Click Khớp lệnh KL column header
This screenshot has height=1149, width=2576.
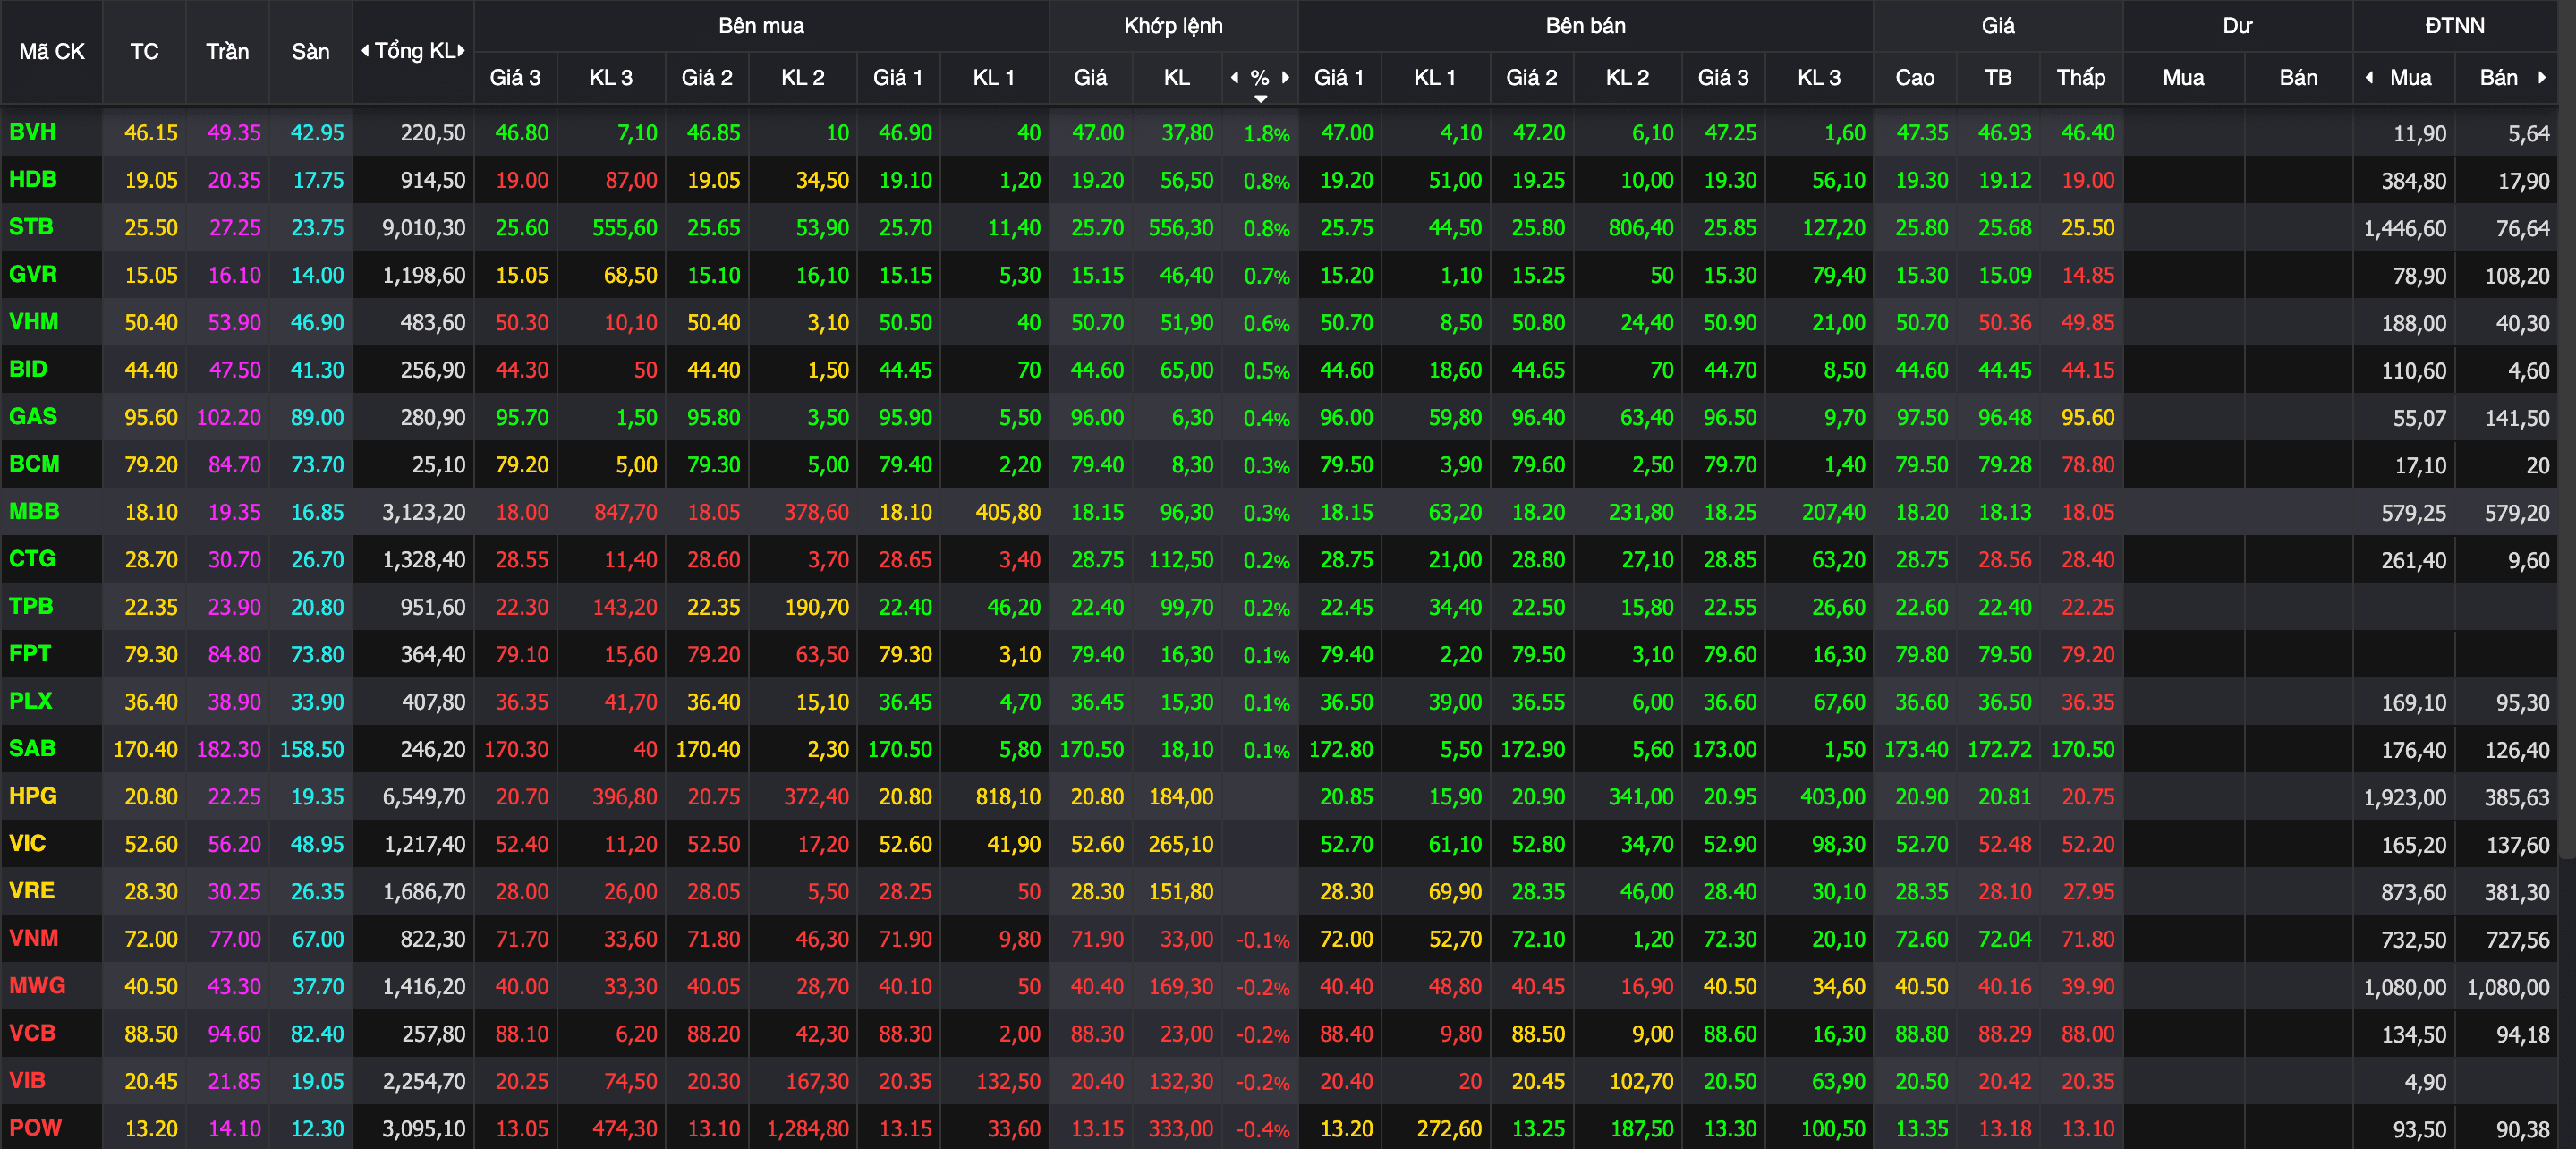pos(1177,77)
